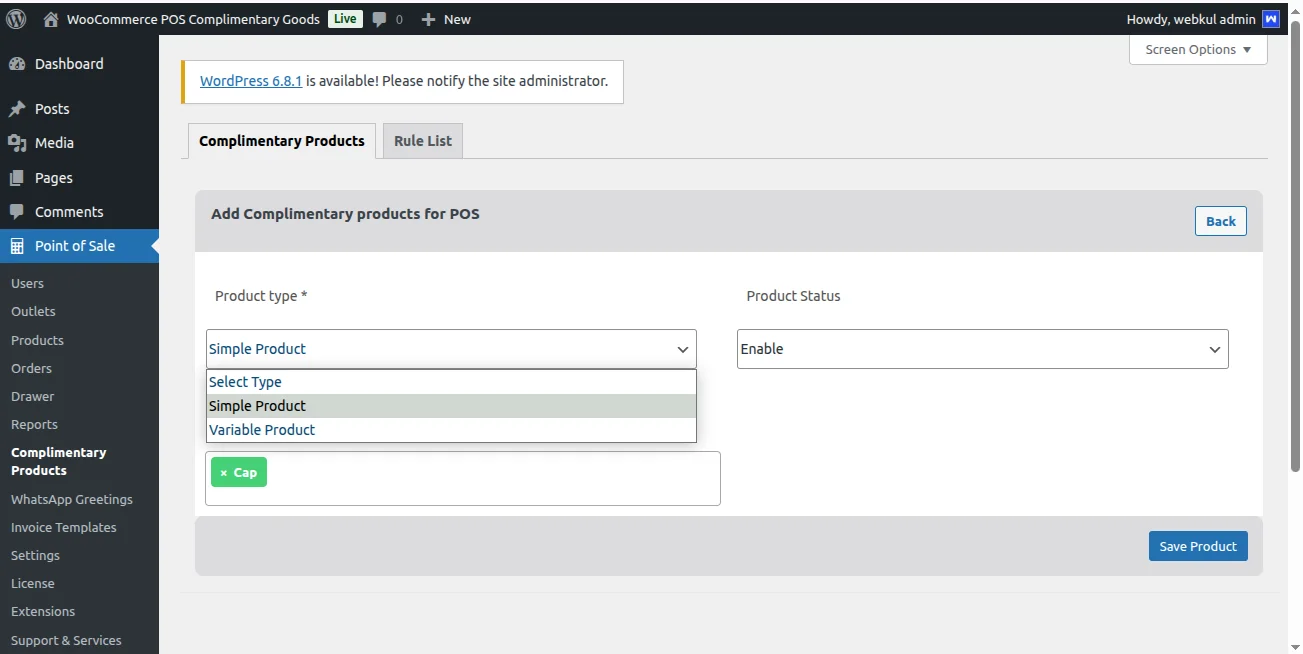Open Media menu item
The image size is (1303, 654).
[79, 143]
